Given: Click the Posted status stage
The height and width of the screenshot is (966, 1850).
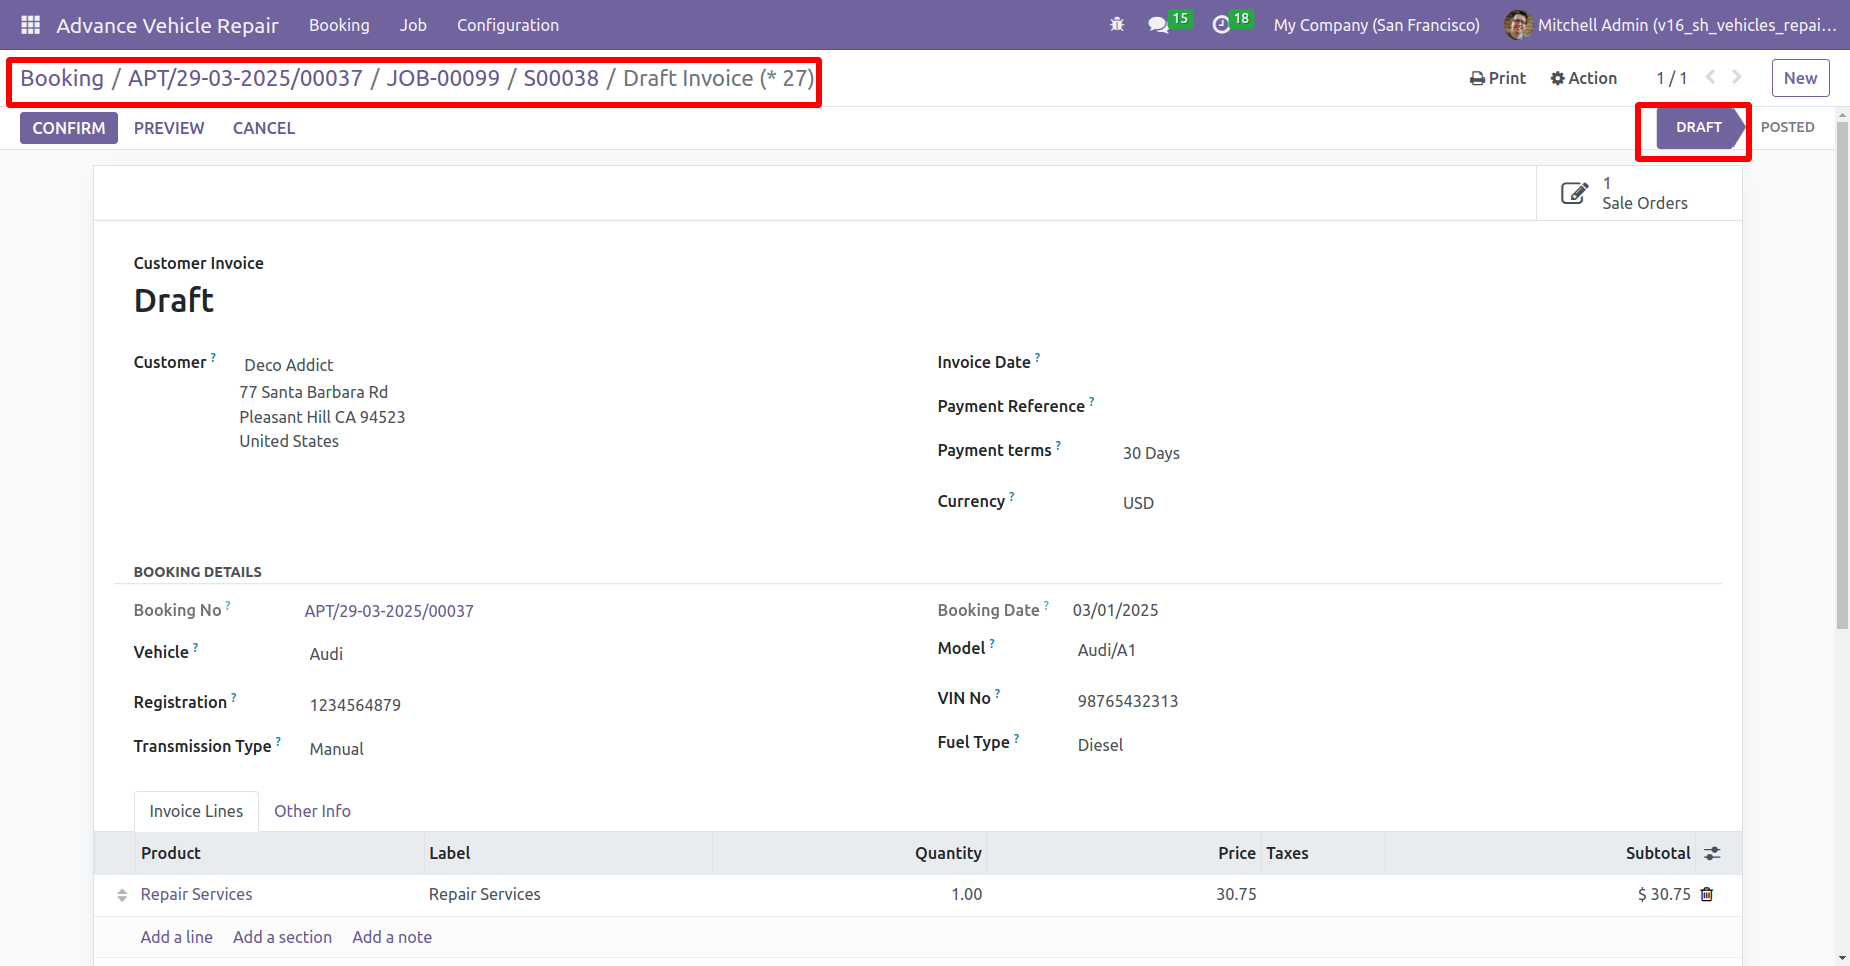Looking at the screenshot, I should 1787,127.
